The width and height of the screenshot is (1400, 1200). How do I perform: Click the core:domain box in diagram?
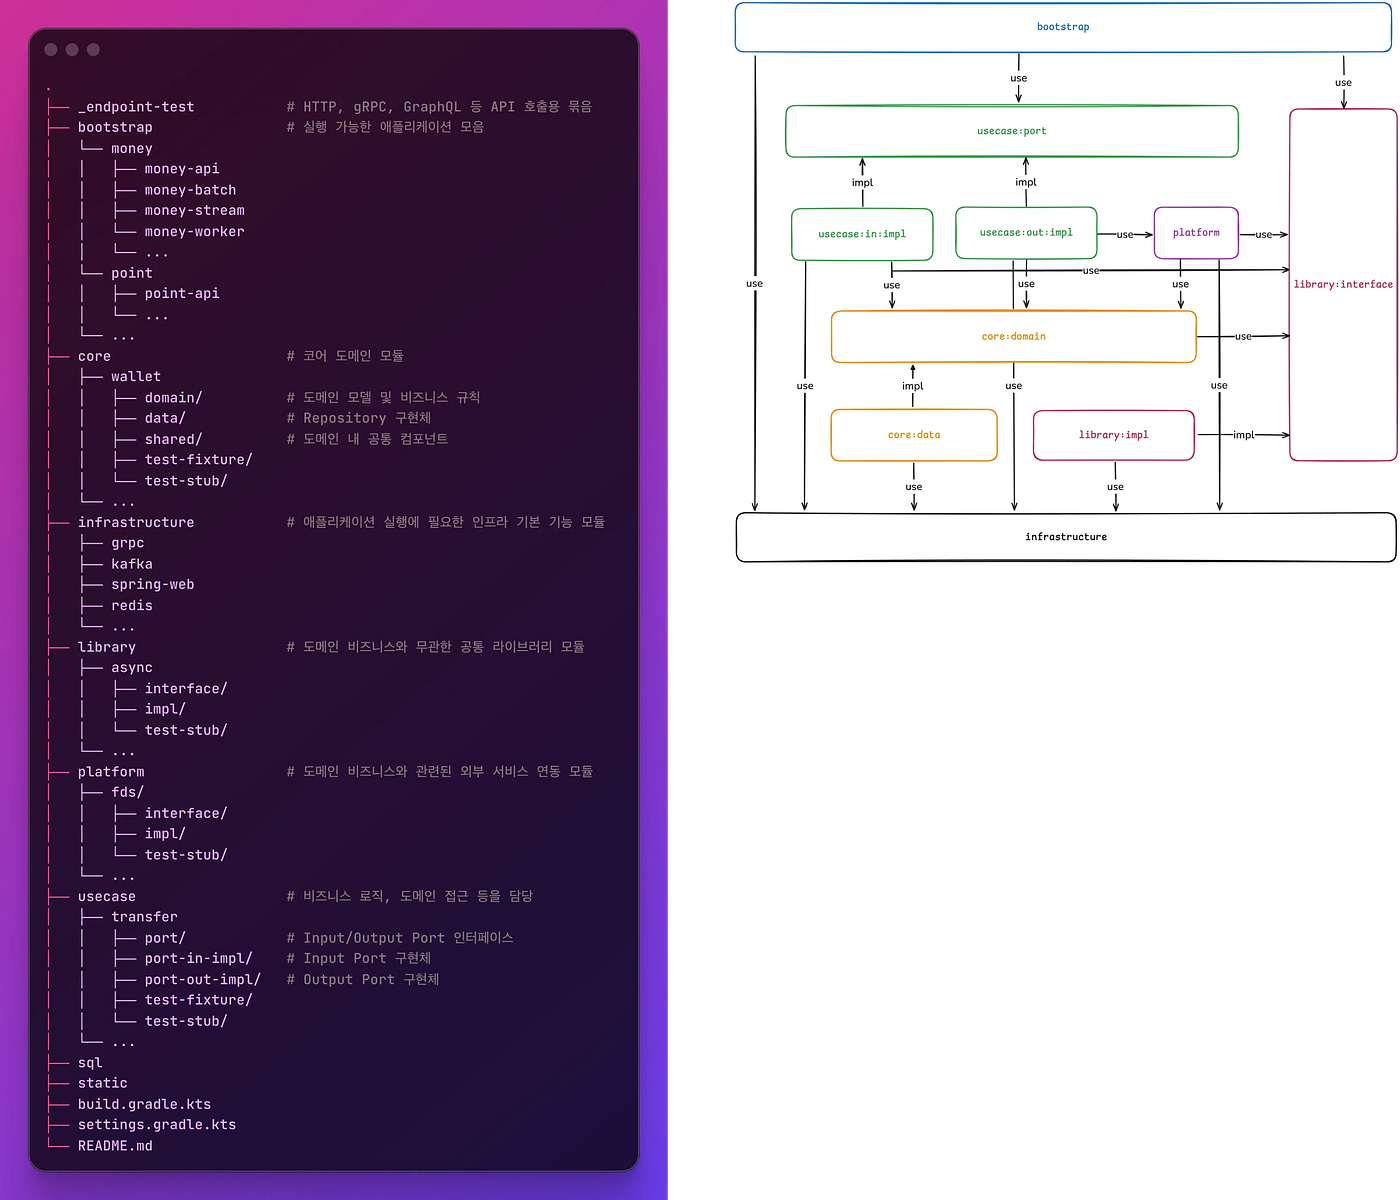point(1014,337)
